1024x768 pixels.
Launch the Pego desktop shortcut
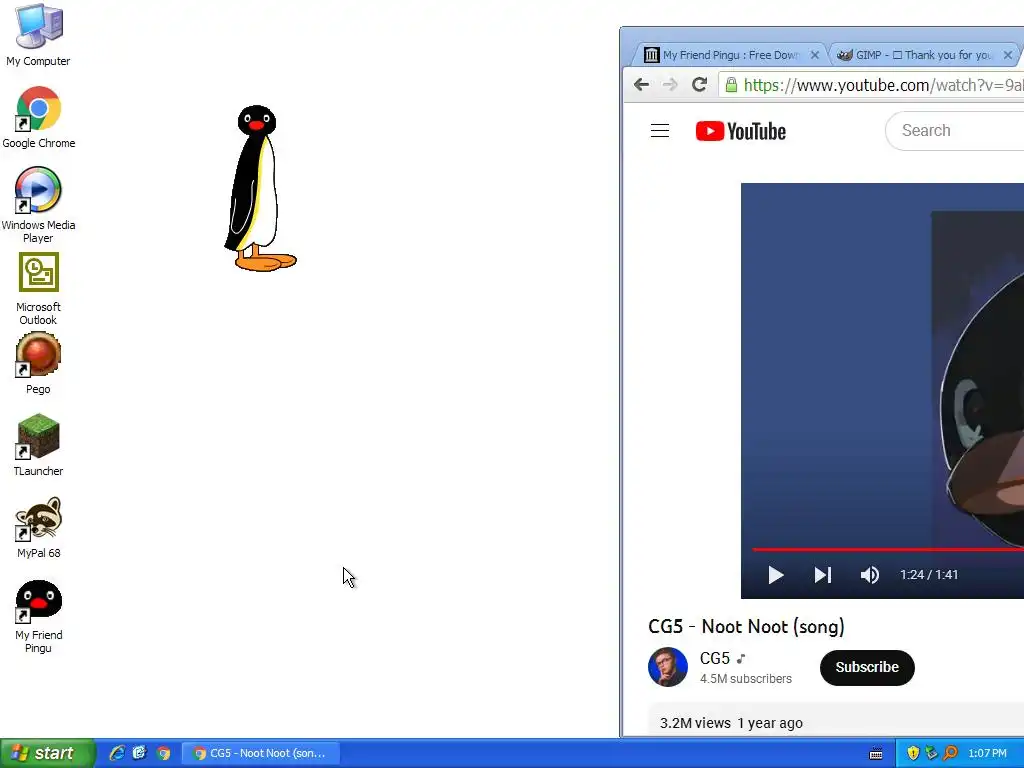click(39, 362)
